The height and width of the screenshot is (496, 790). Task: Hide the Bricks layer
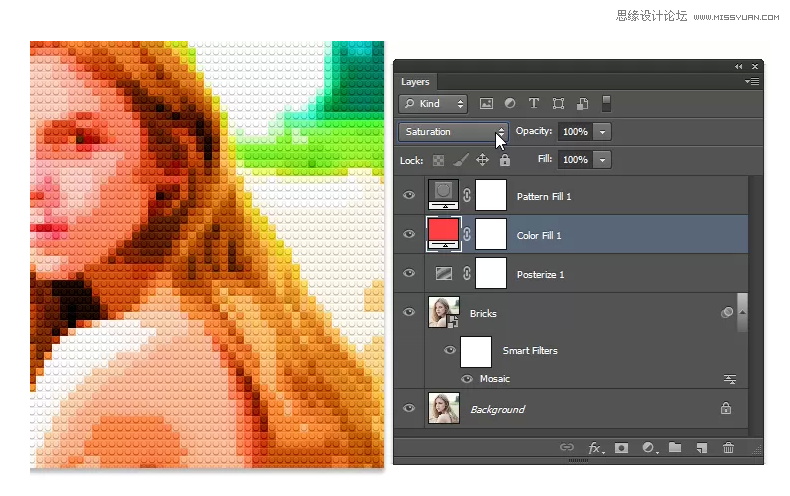pos(409,312)
